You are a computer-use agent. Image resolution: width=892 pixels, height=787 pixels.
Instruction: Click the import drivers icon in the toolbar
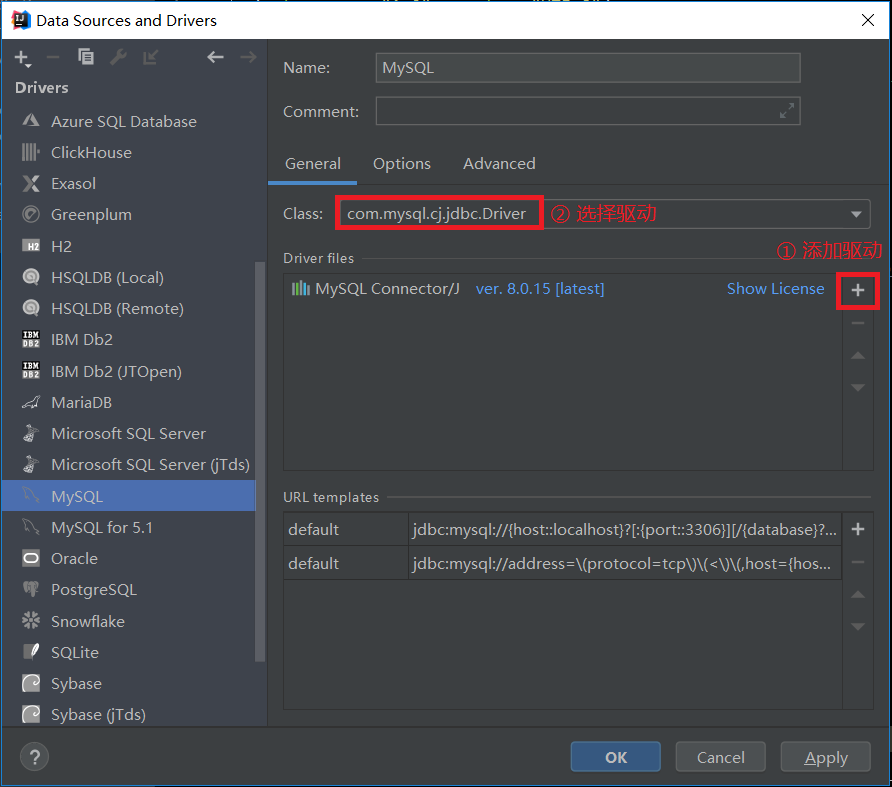150,57
